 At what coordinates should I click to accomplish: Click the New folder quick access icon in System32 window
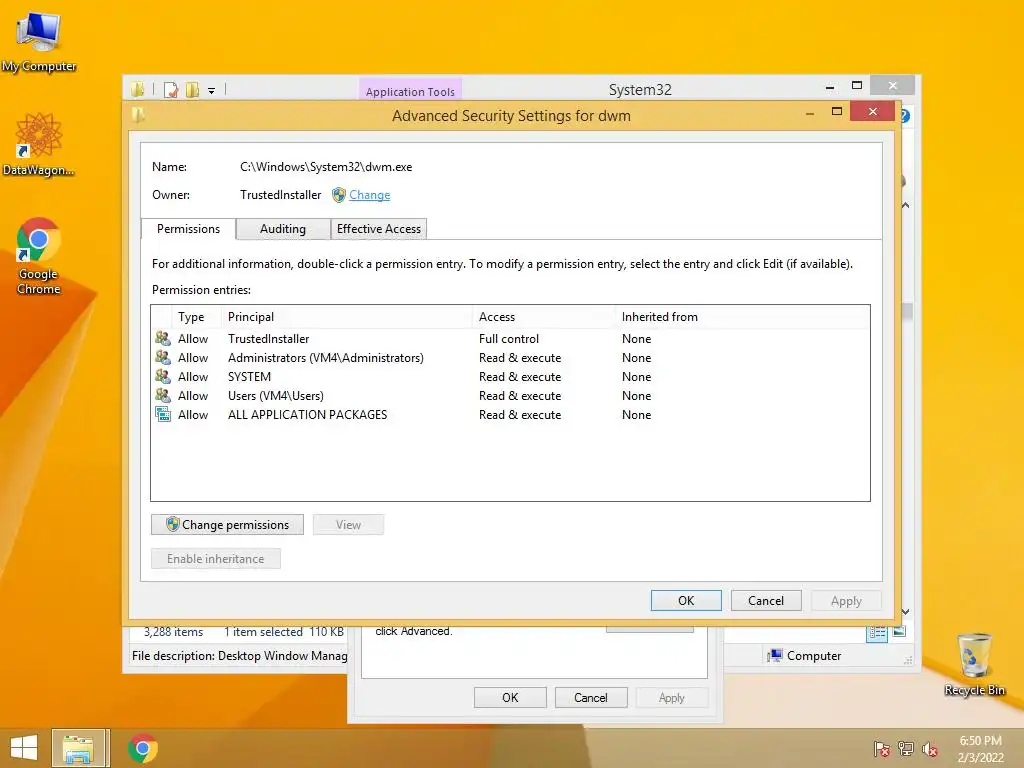[192, 89]
